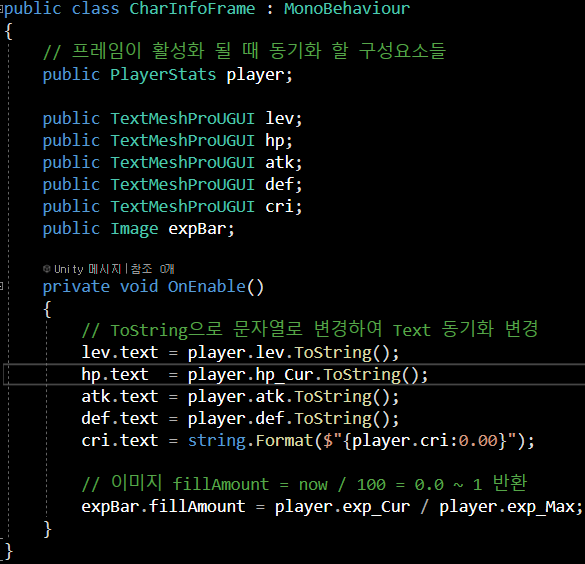Click 'lev.text' at the assignment start
This screenshot has height=564, width=585.
click(120, 352)
